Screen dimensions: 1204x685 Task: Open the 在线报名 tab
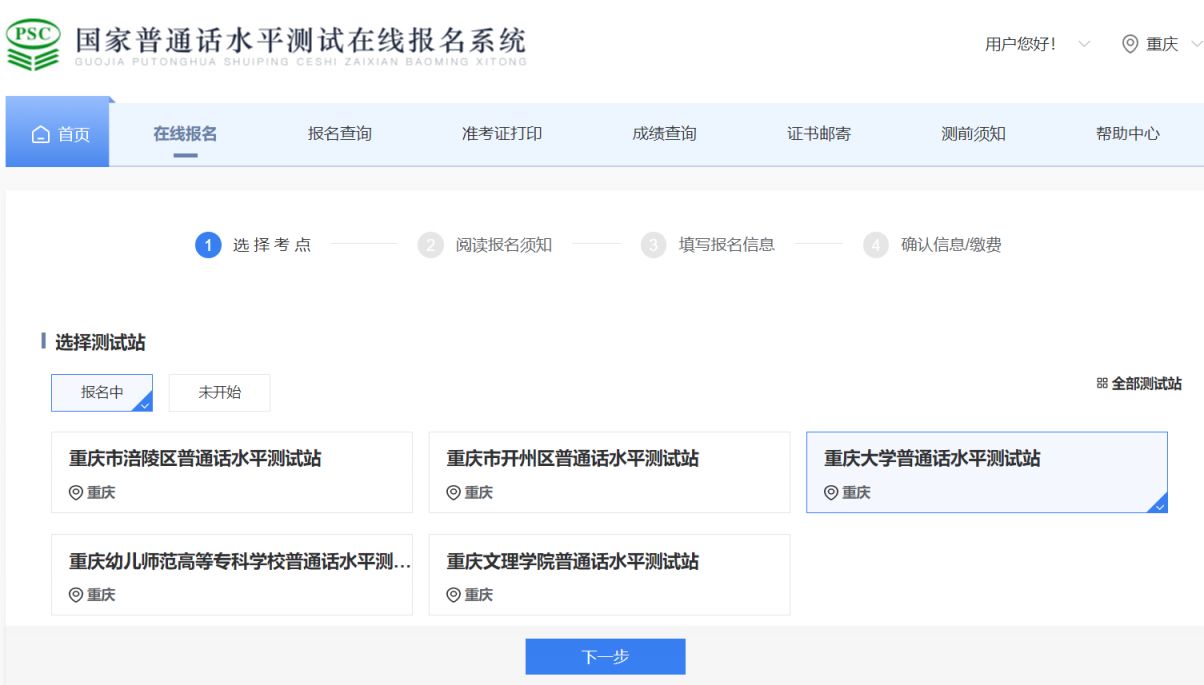point(185,134)
